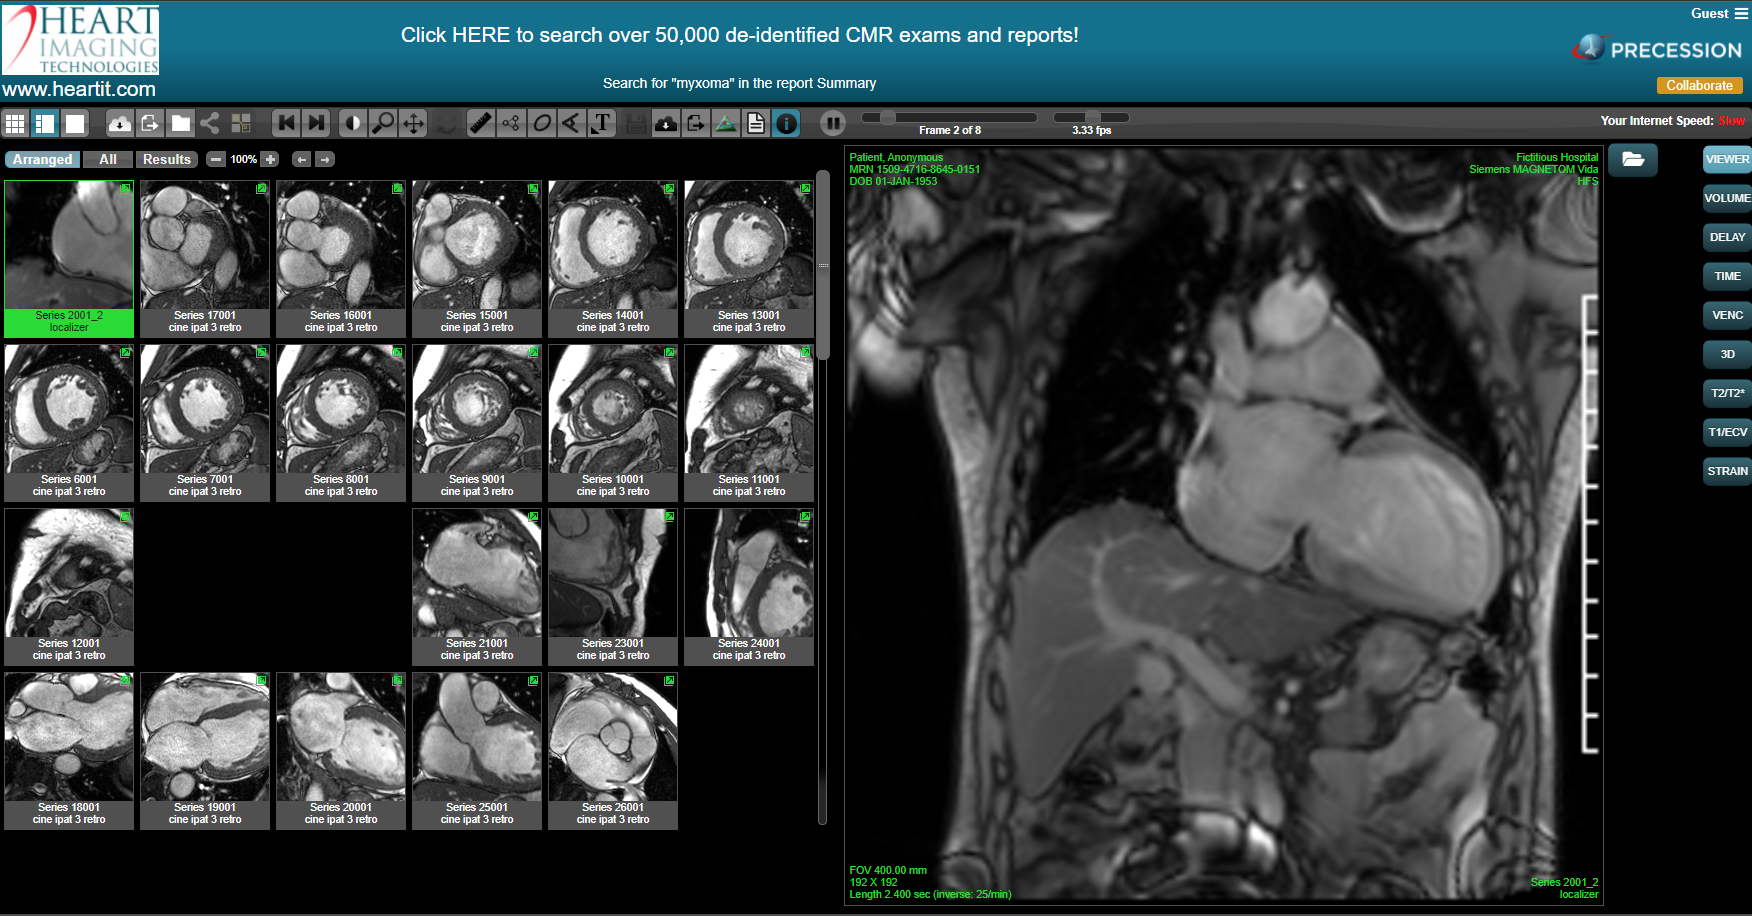This screenshot has height=916, width=1752.
Task: Open the report document icon
Action: tap(756, 123)
